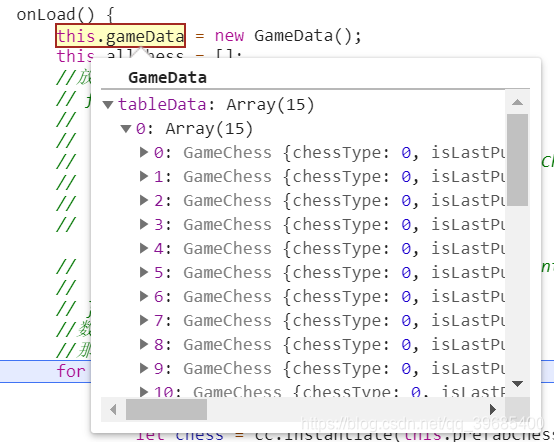Expand GameChess entry 1
The image size is (554, 442).
144,176
